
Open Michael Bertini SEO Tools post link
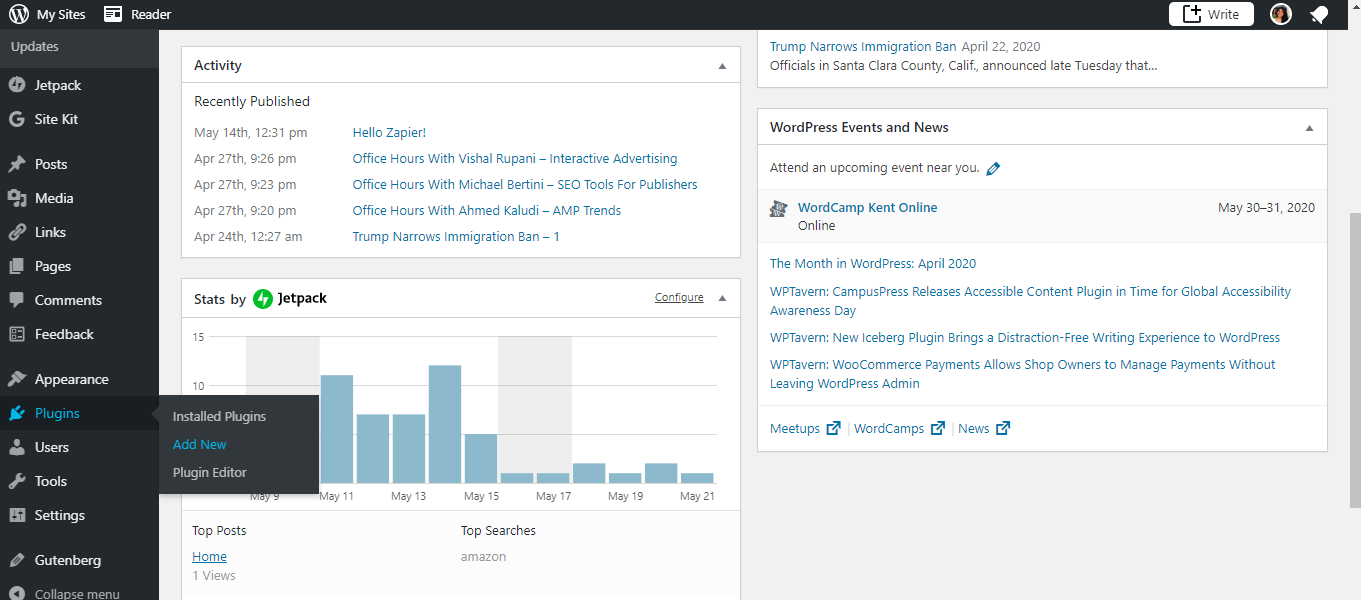(x=525, y=184)
